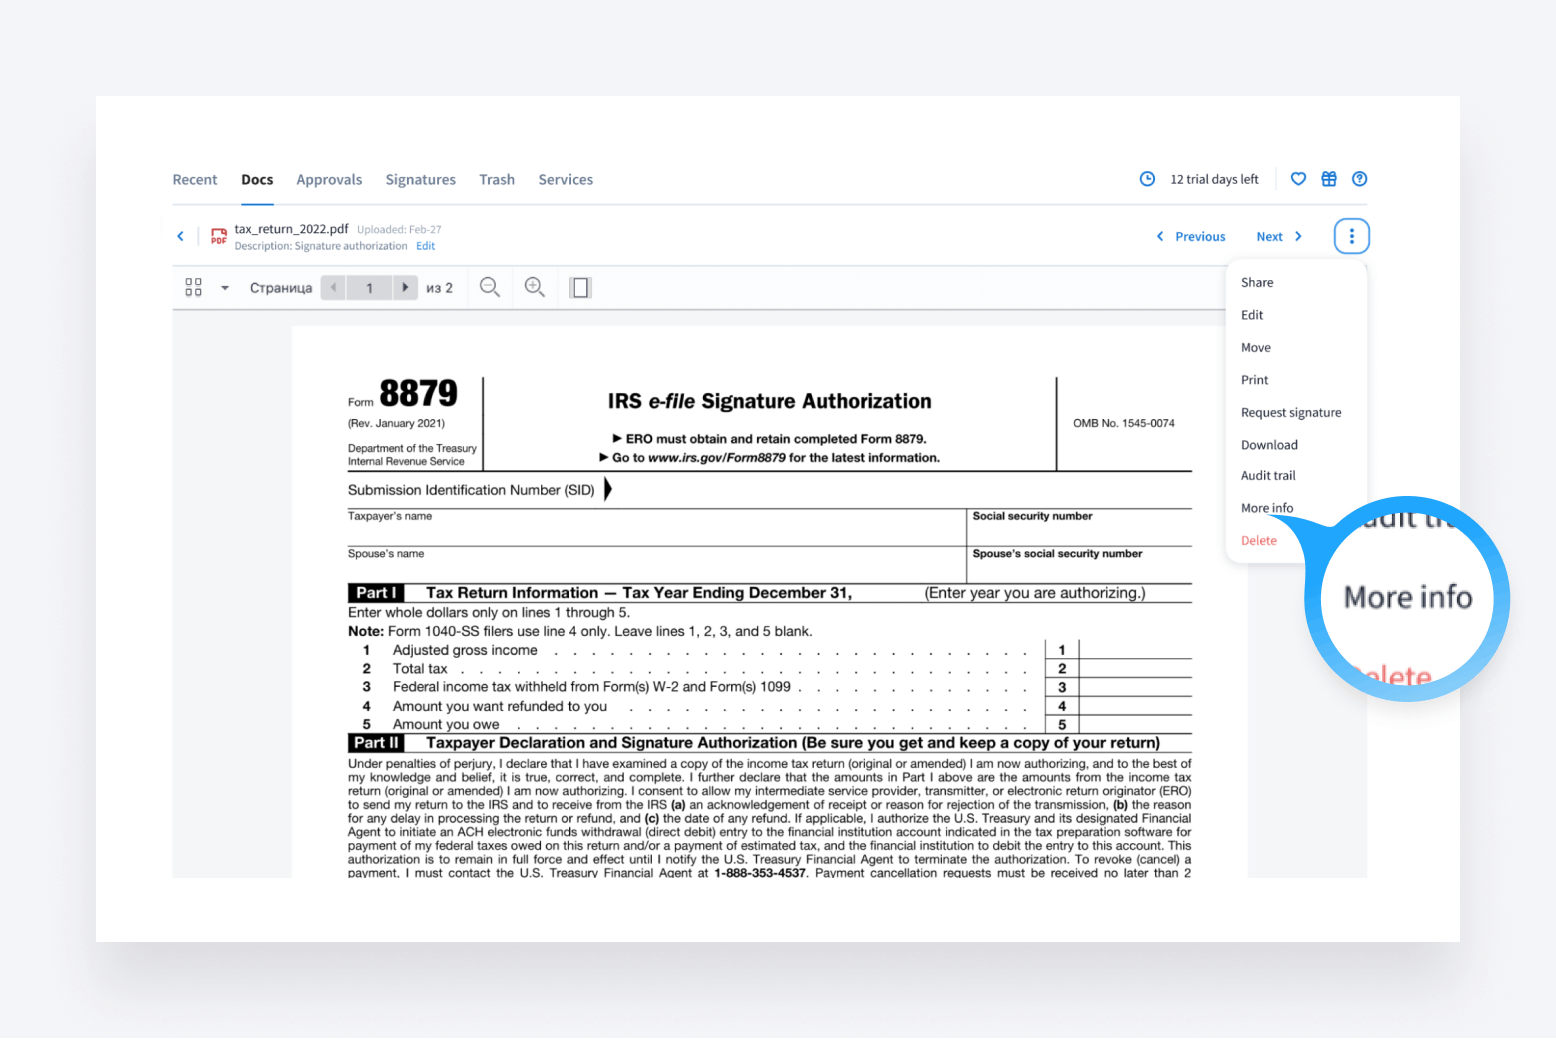1556x1050 pixels.
Task: Go back using the left chevron arrow
Action: (181, 237)
